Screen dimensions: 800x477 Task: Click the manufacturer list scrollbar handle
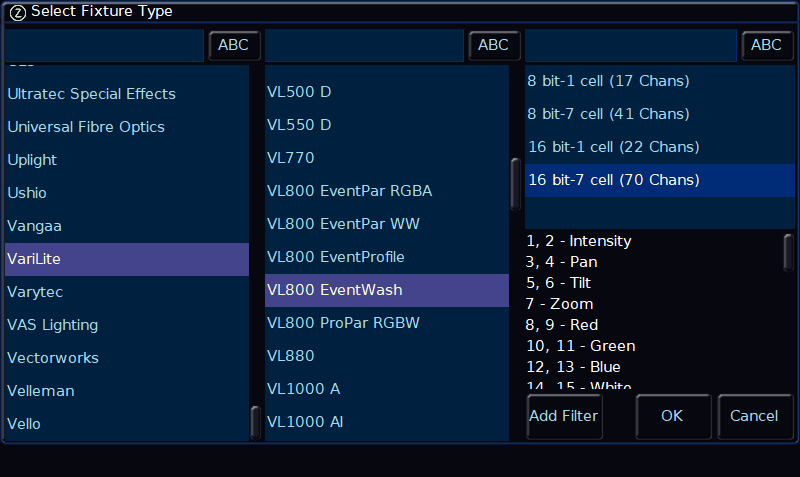pos(256,422)
